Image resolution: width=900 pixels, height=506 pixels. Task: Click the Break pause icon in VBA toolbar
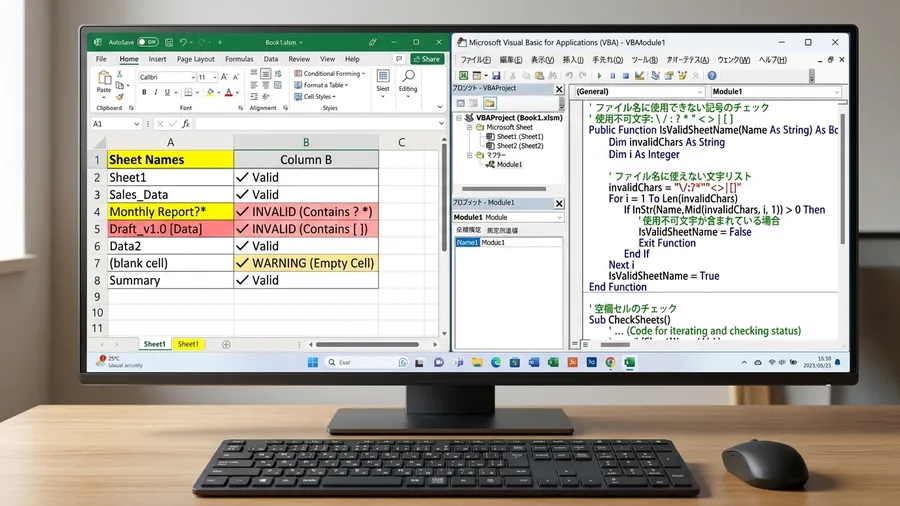point(612,75)
